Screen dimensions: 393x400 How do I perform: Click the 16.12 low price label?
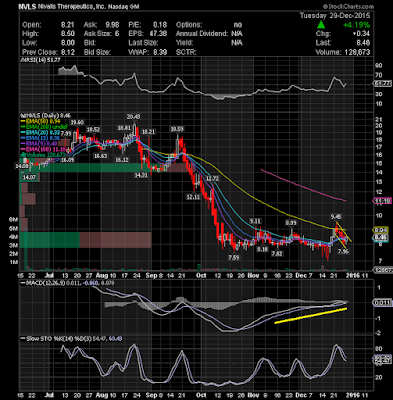pyautogui.click(x=121, y=160)
